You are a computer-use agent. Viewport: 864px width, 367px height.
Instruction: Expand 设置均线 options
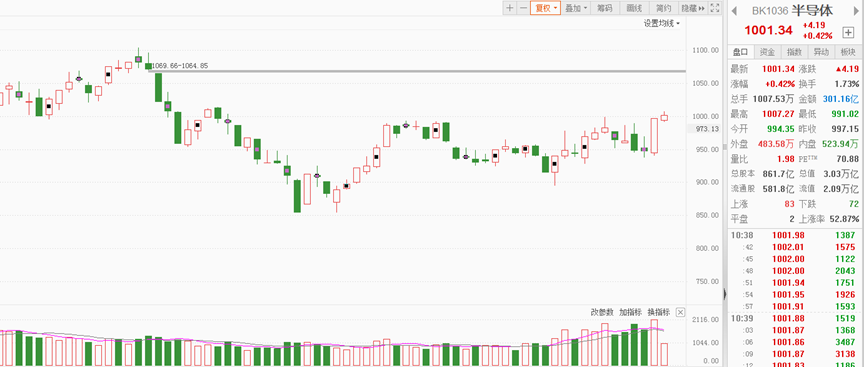point(662,23)
